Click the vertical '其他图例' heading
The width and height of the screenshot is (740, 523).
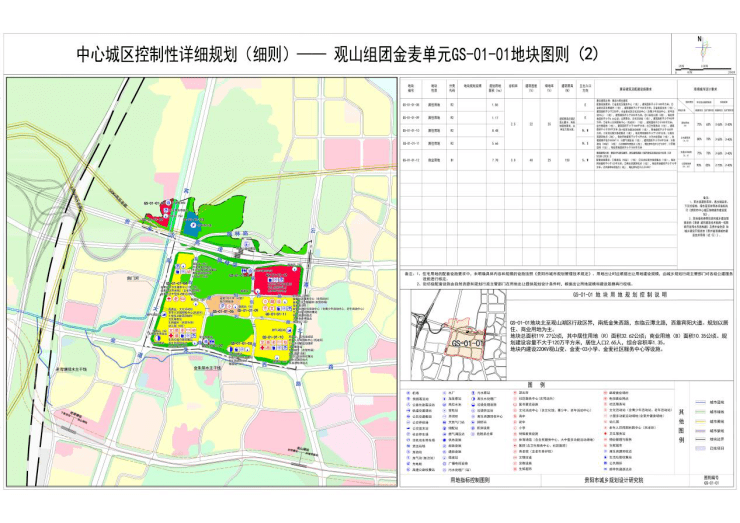coord(681,425)
